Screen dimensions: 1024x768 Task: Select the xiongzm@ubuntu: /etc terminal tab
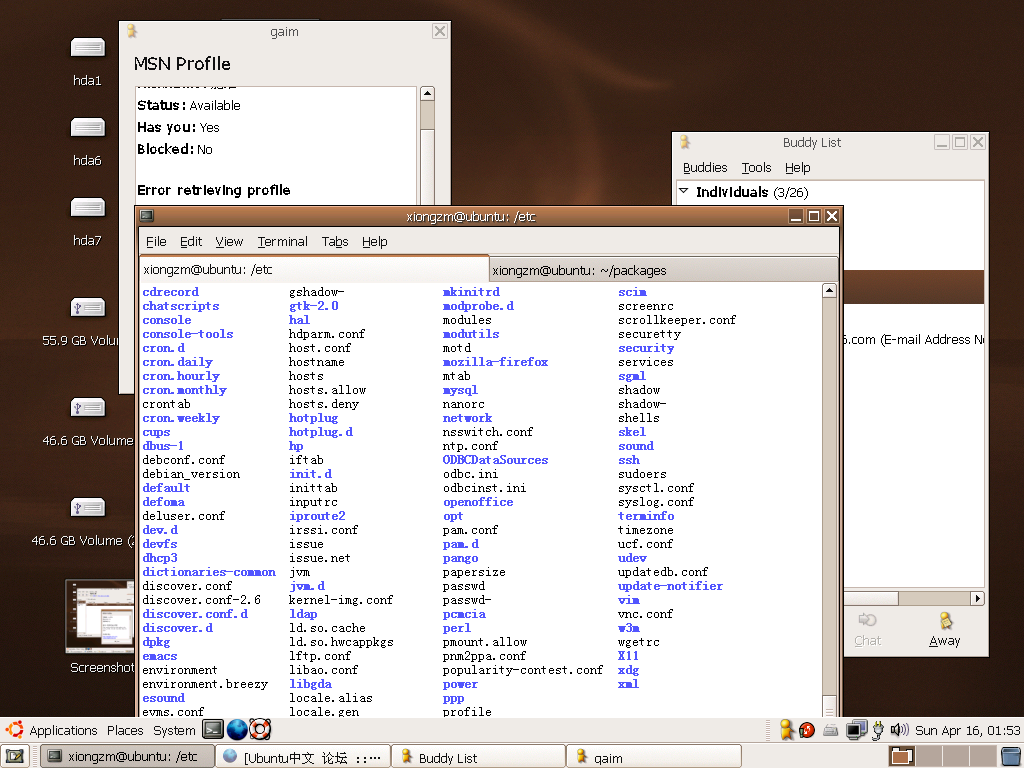click(x=314, y=269)
